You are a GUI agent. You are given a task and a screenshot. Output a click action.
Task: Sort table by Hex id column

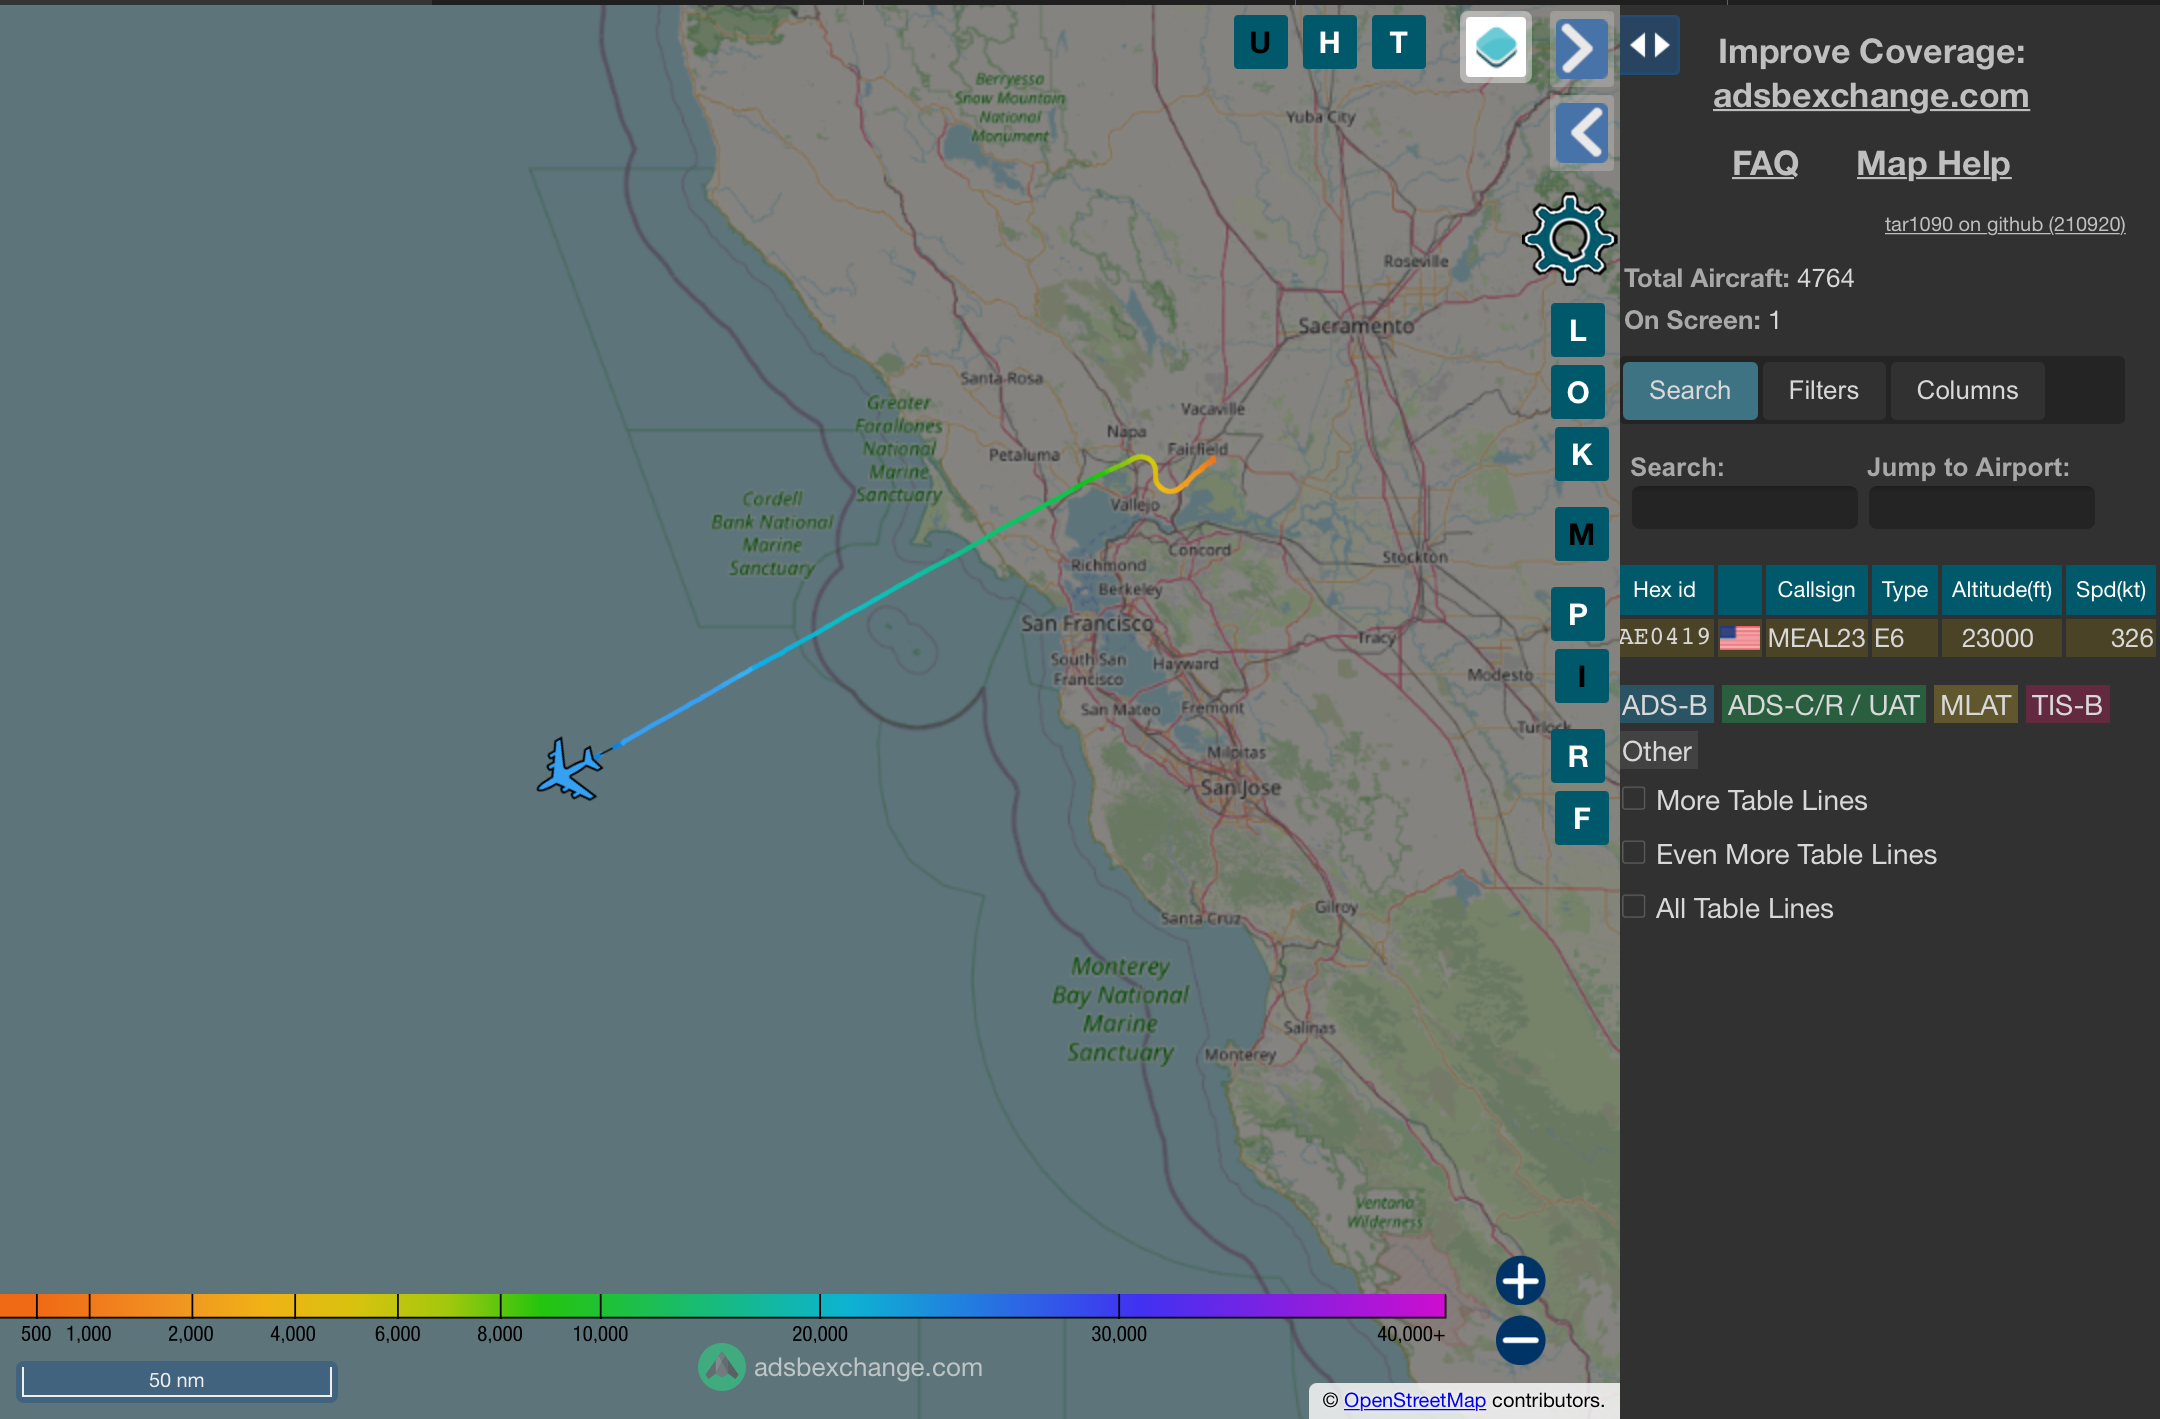(x=1666, y=590)
